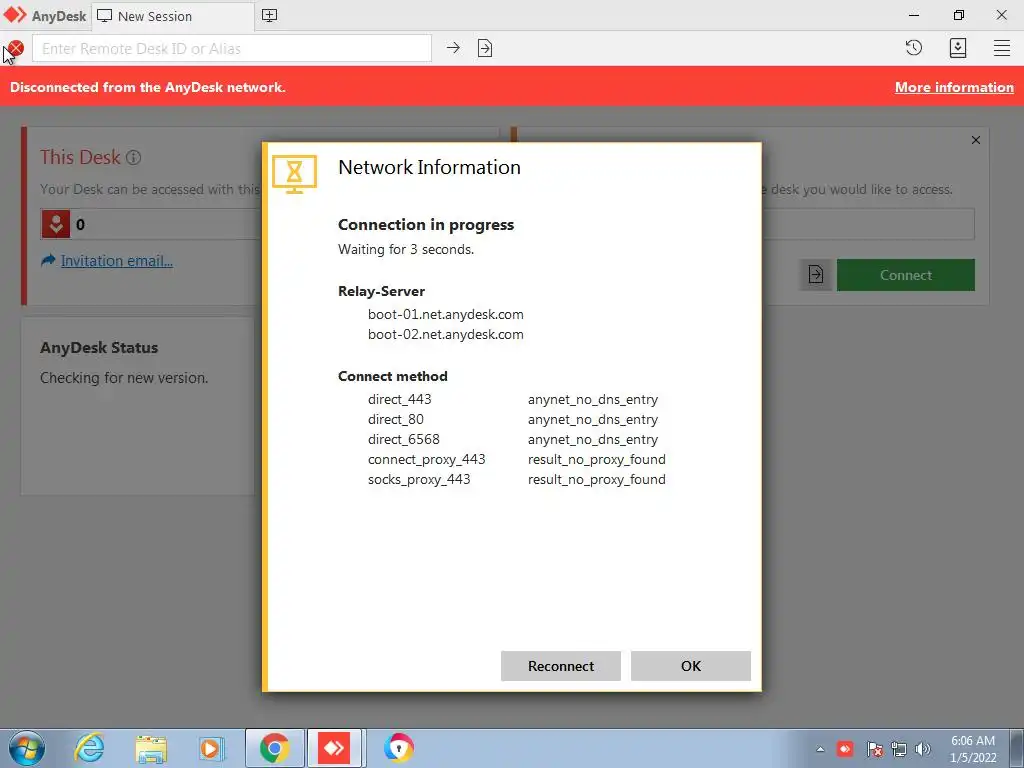Click the green Connect button
Screen dimensions: 1024x768
905,275
